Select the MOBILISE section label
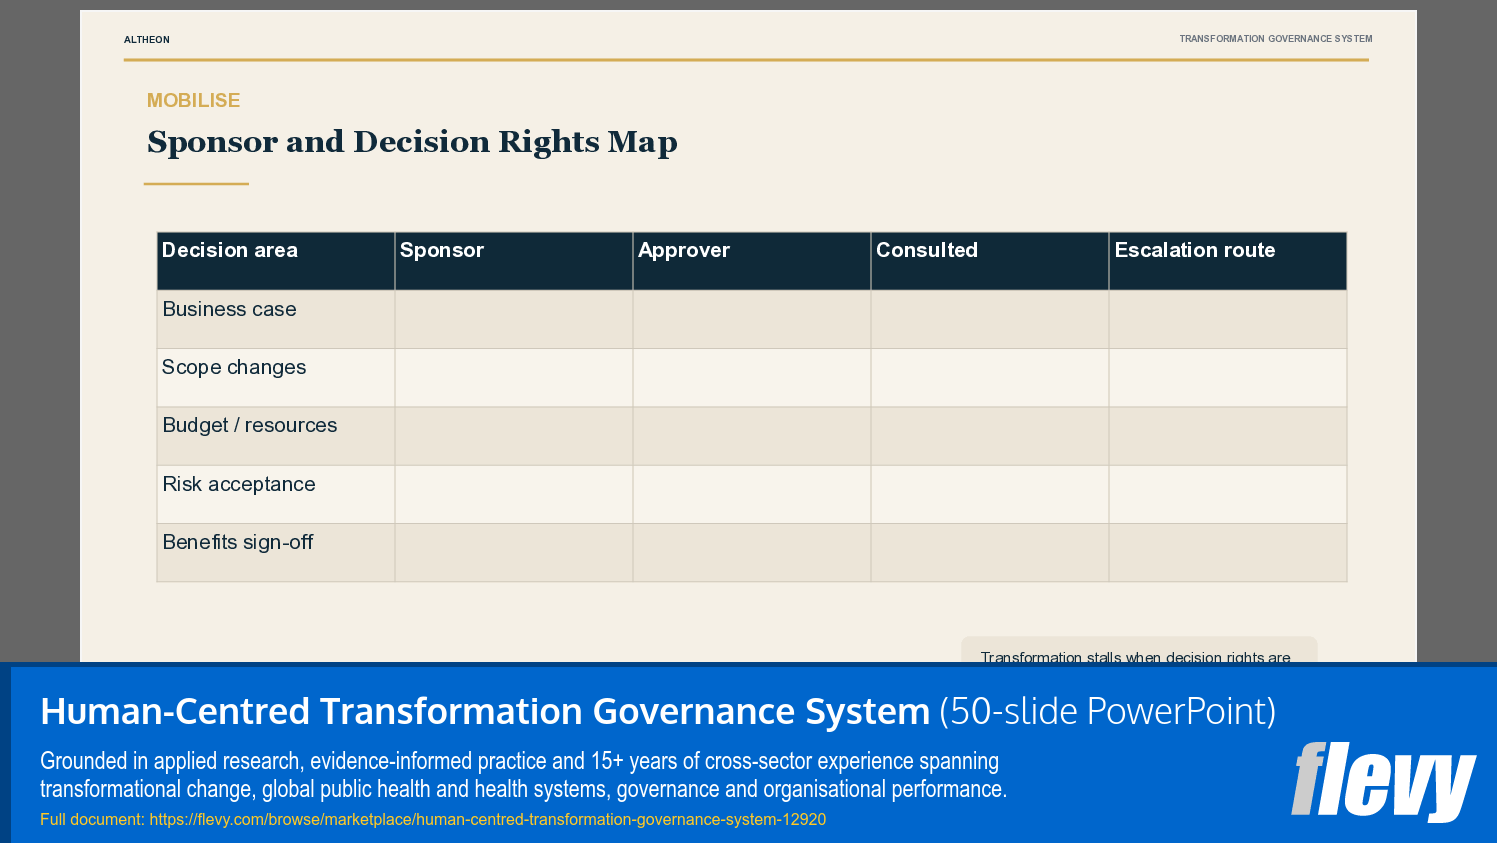 coord(193,100)
